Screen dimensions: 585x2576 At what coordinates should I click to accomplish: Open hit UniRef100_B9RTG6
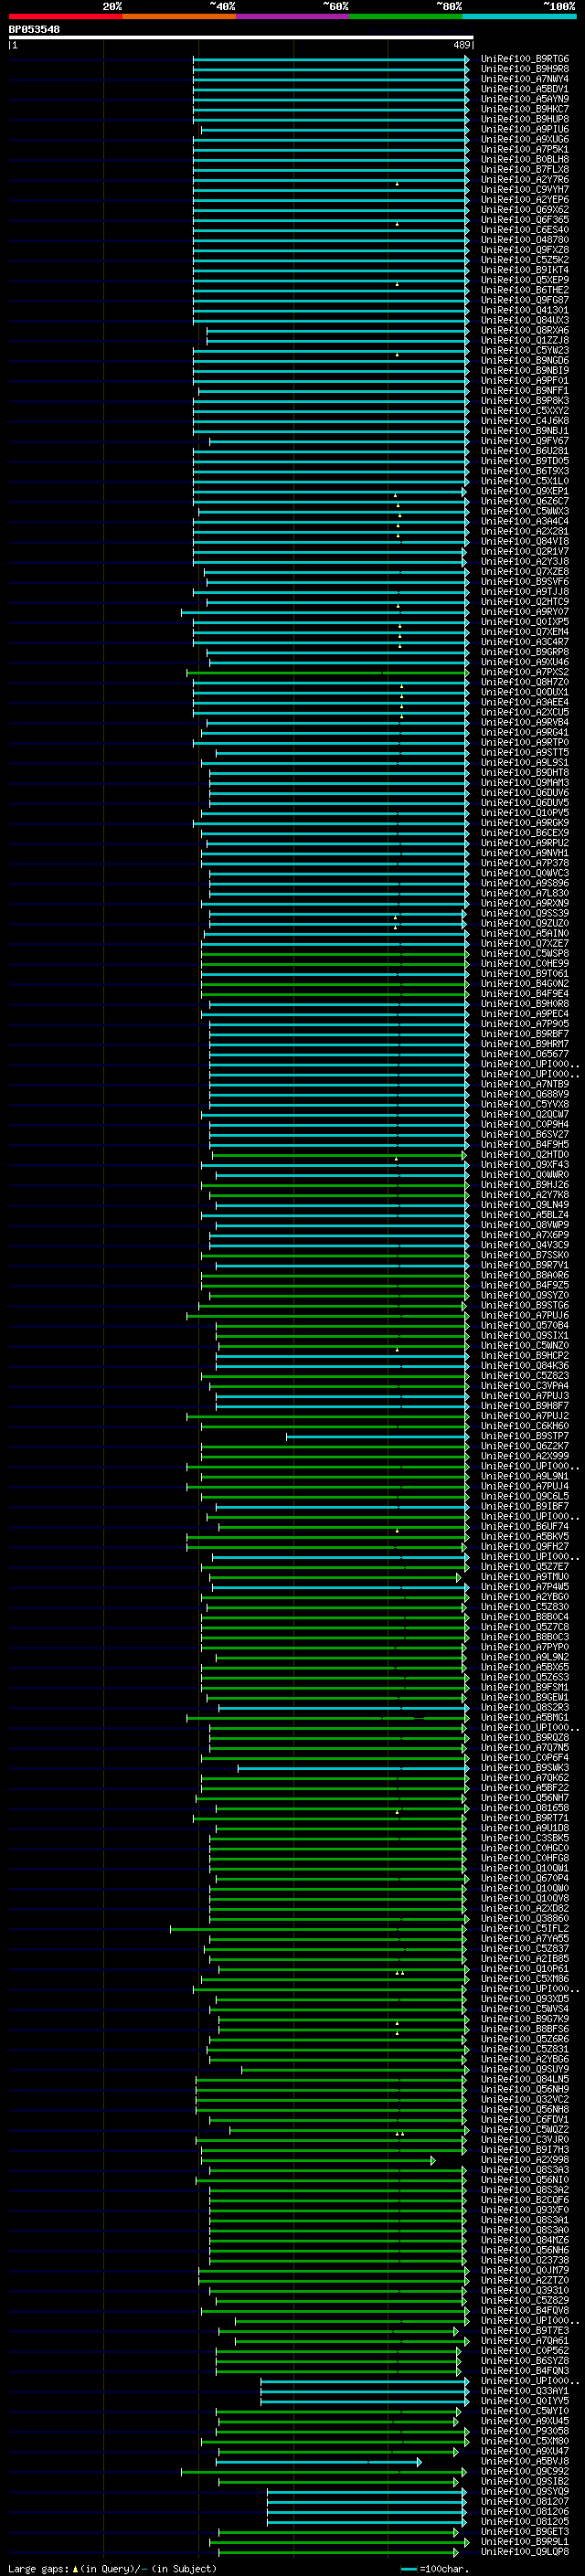coord(525,59)
